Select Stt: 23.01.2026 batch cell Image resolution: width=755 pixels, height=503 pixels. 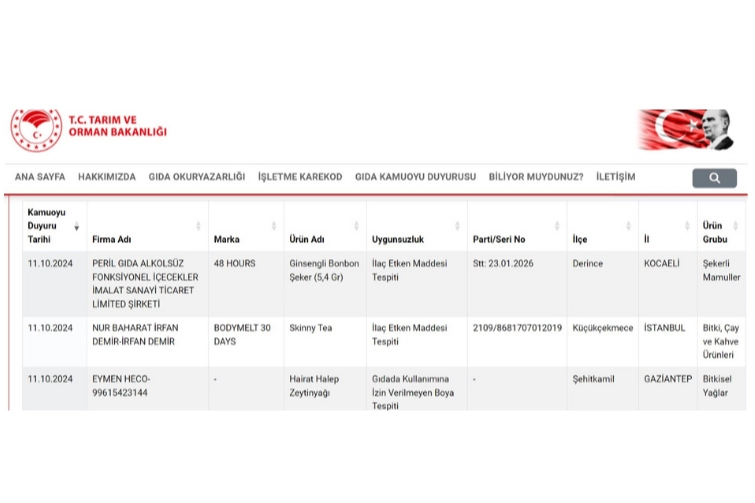point(517,284)
